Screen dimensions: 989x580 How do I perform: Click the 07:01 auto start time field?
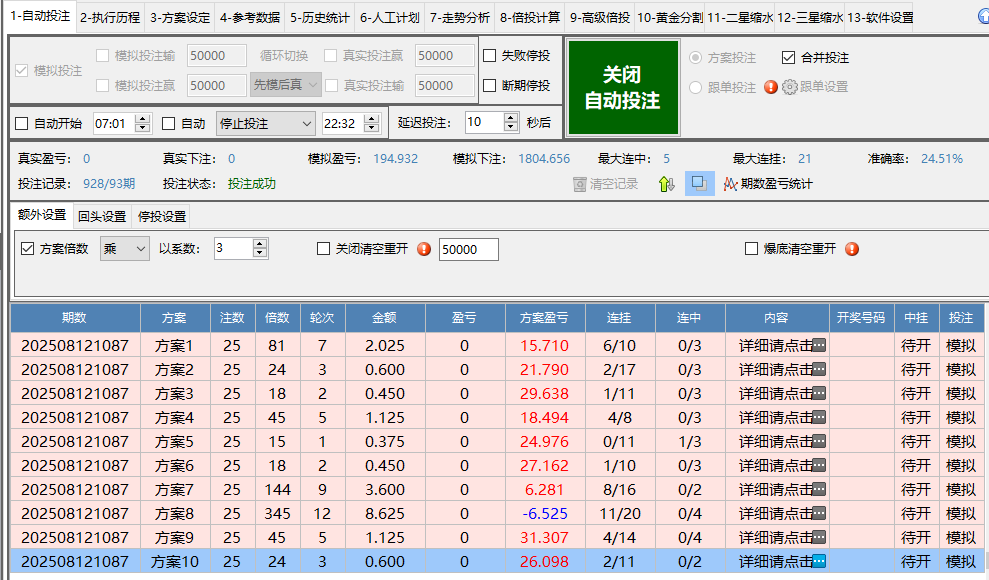[114, 124]
